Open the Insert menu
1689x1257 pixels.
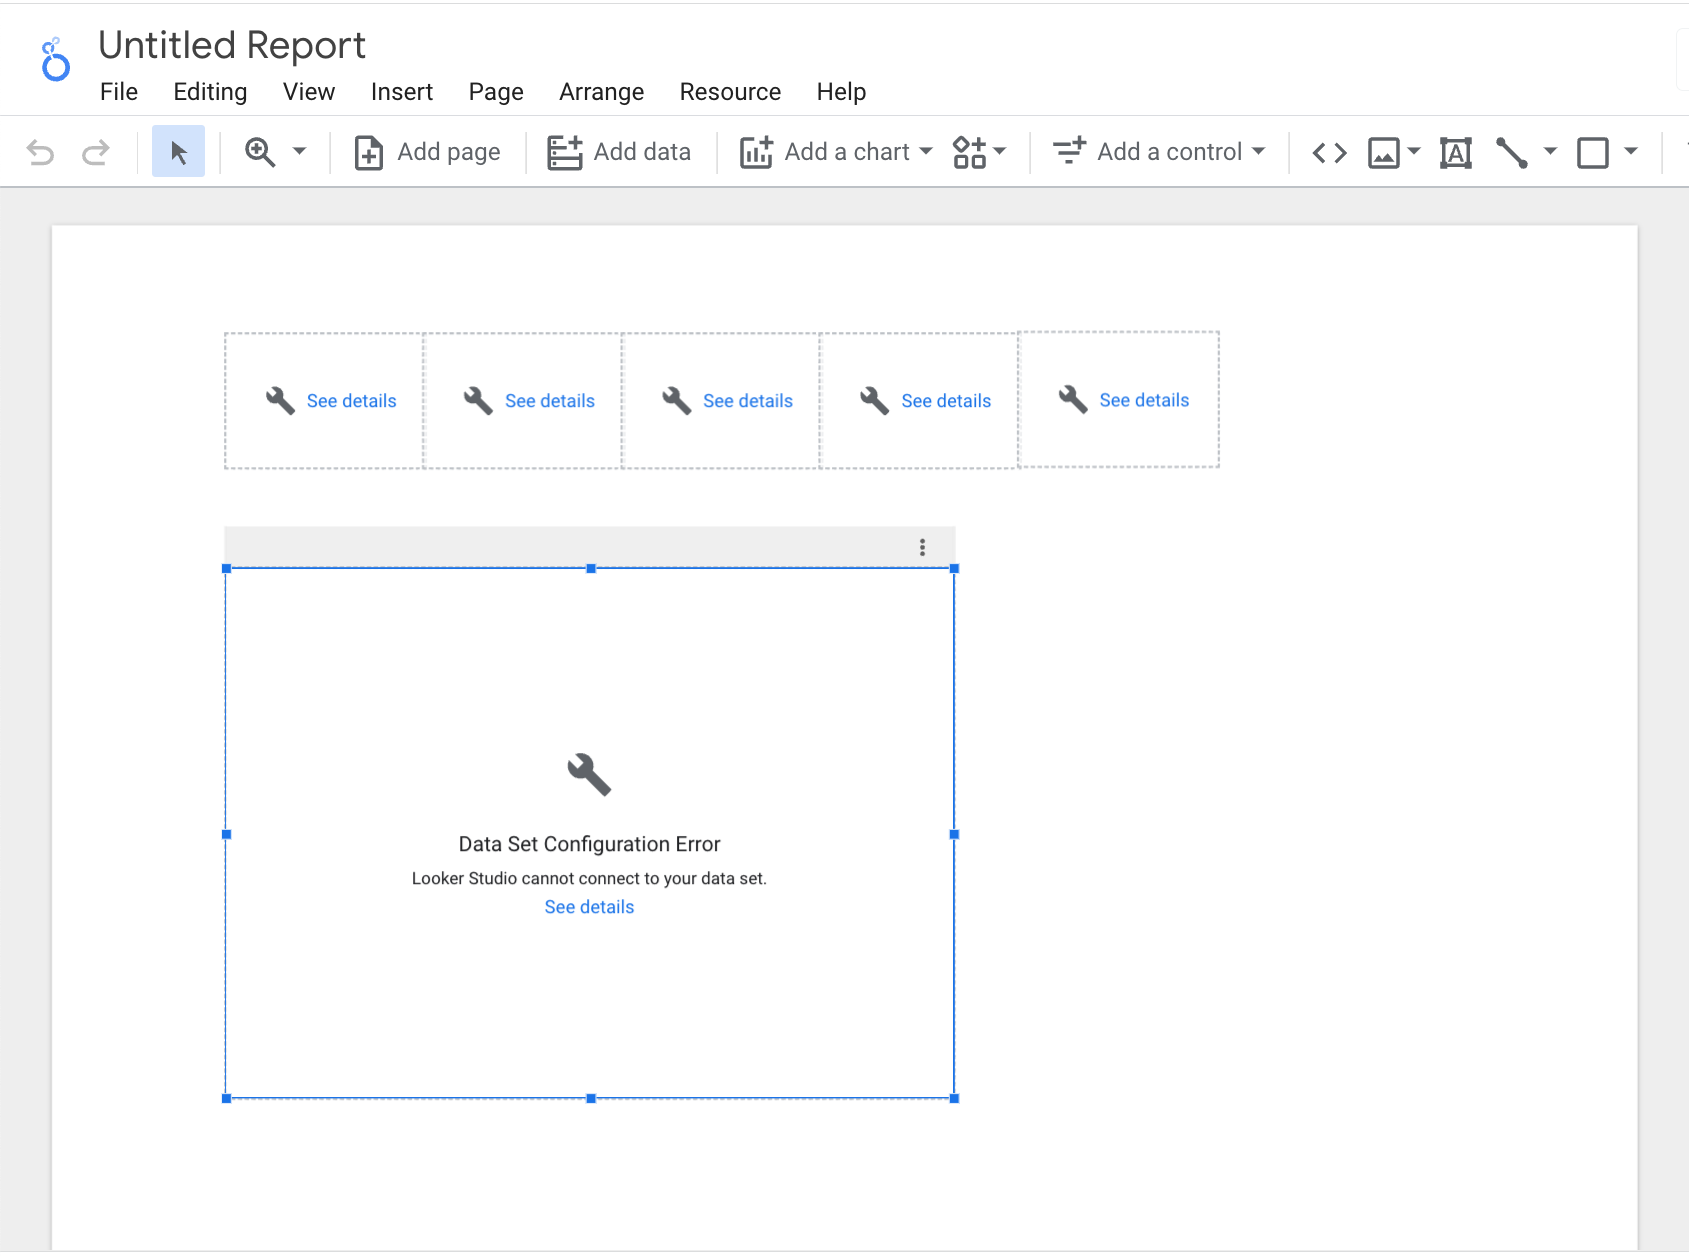(402, 92)
